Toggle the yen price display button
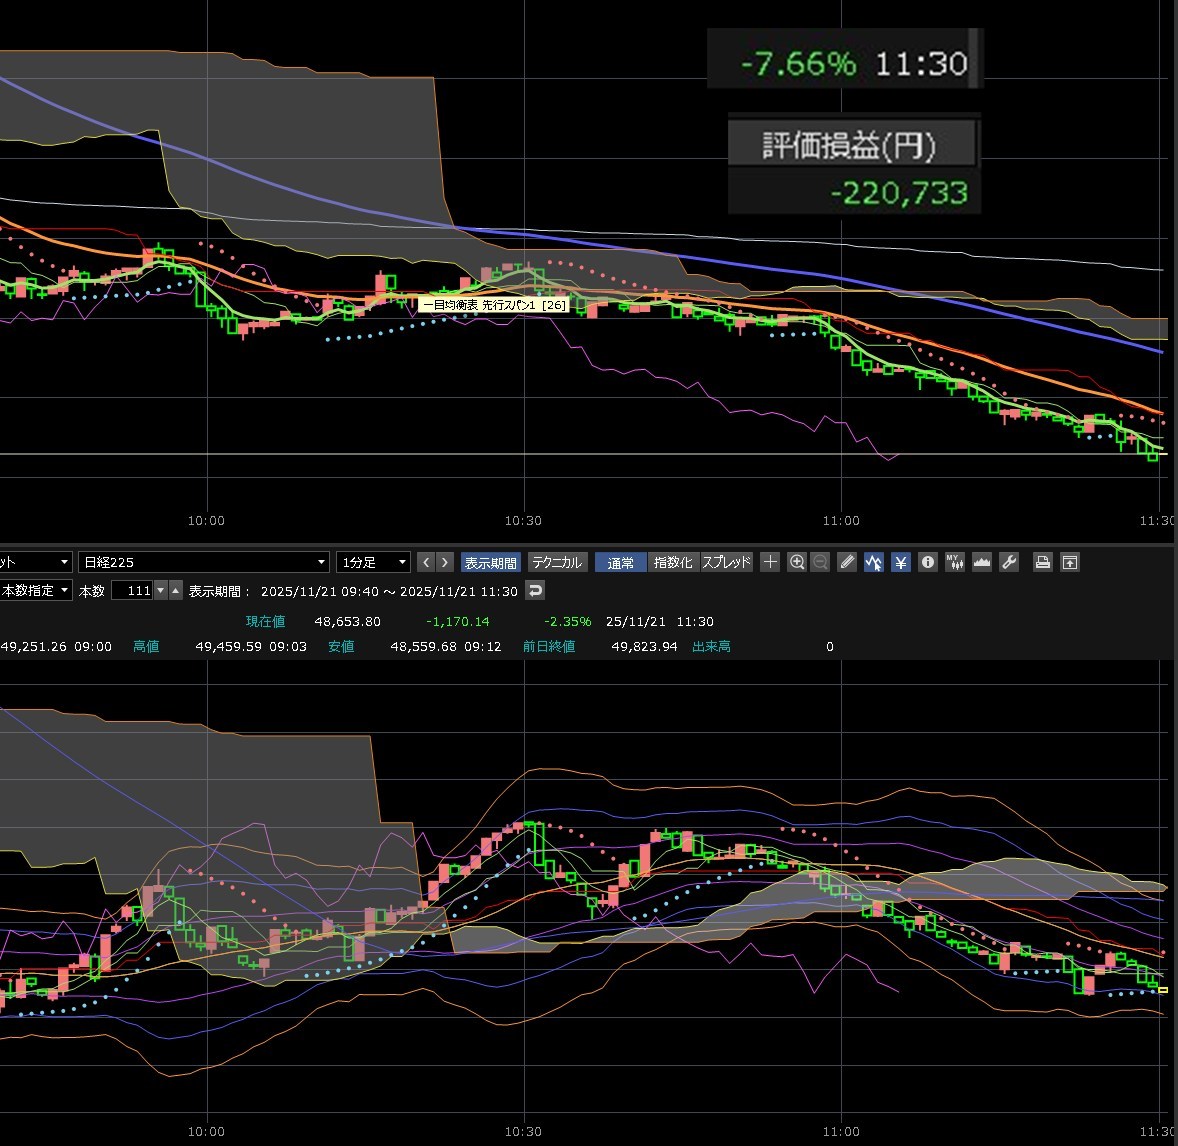1178x1146 pixels. (901, 562)
